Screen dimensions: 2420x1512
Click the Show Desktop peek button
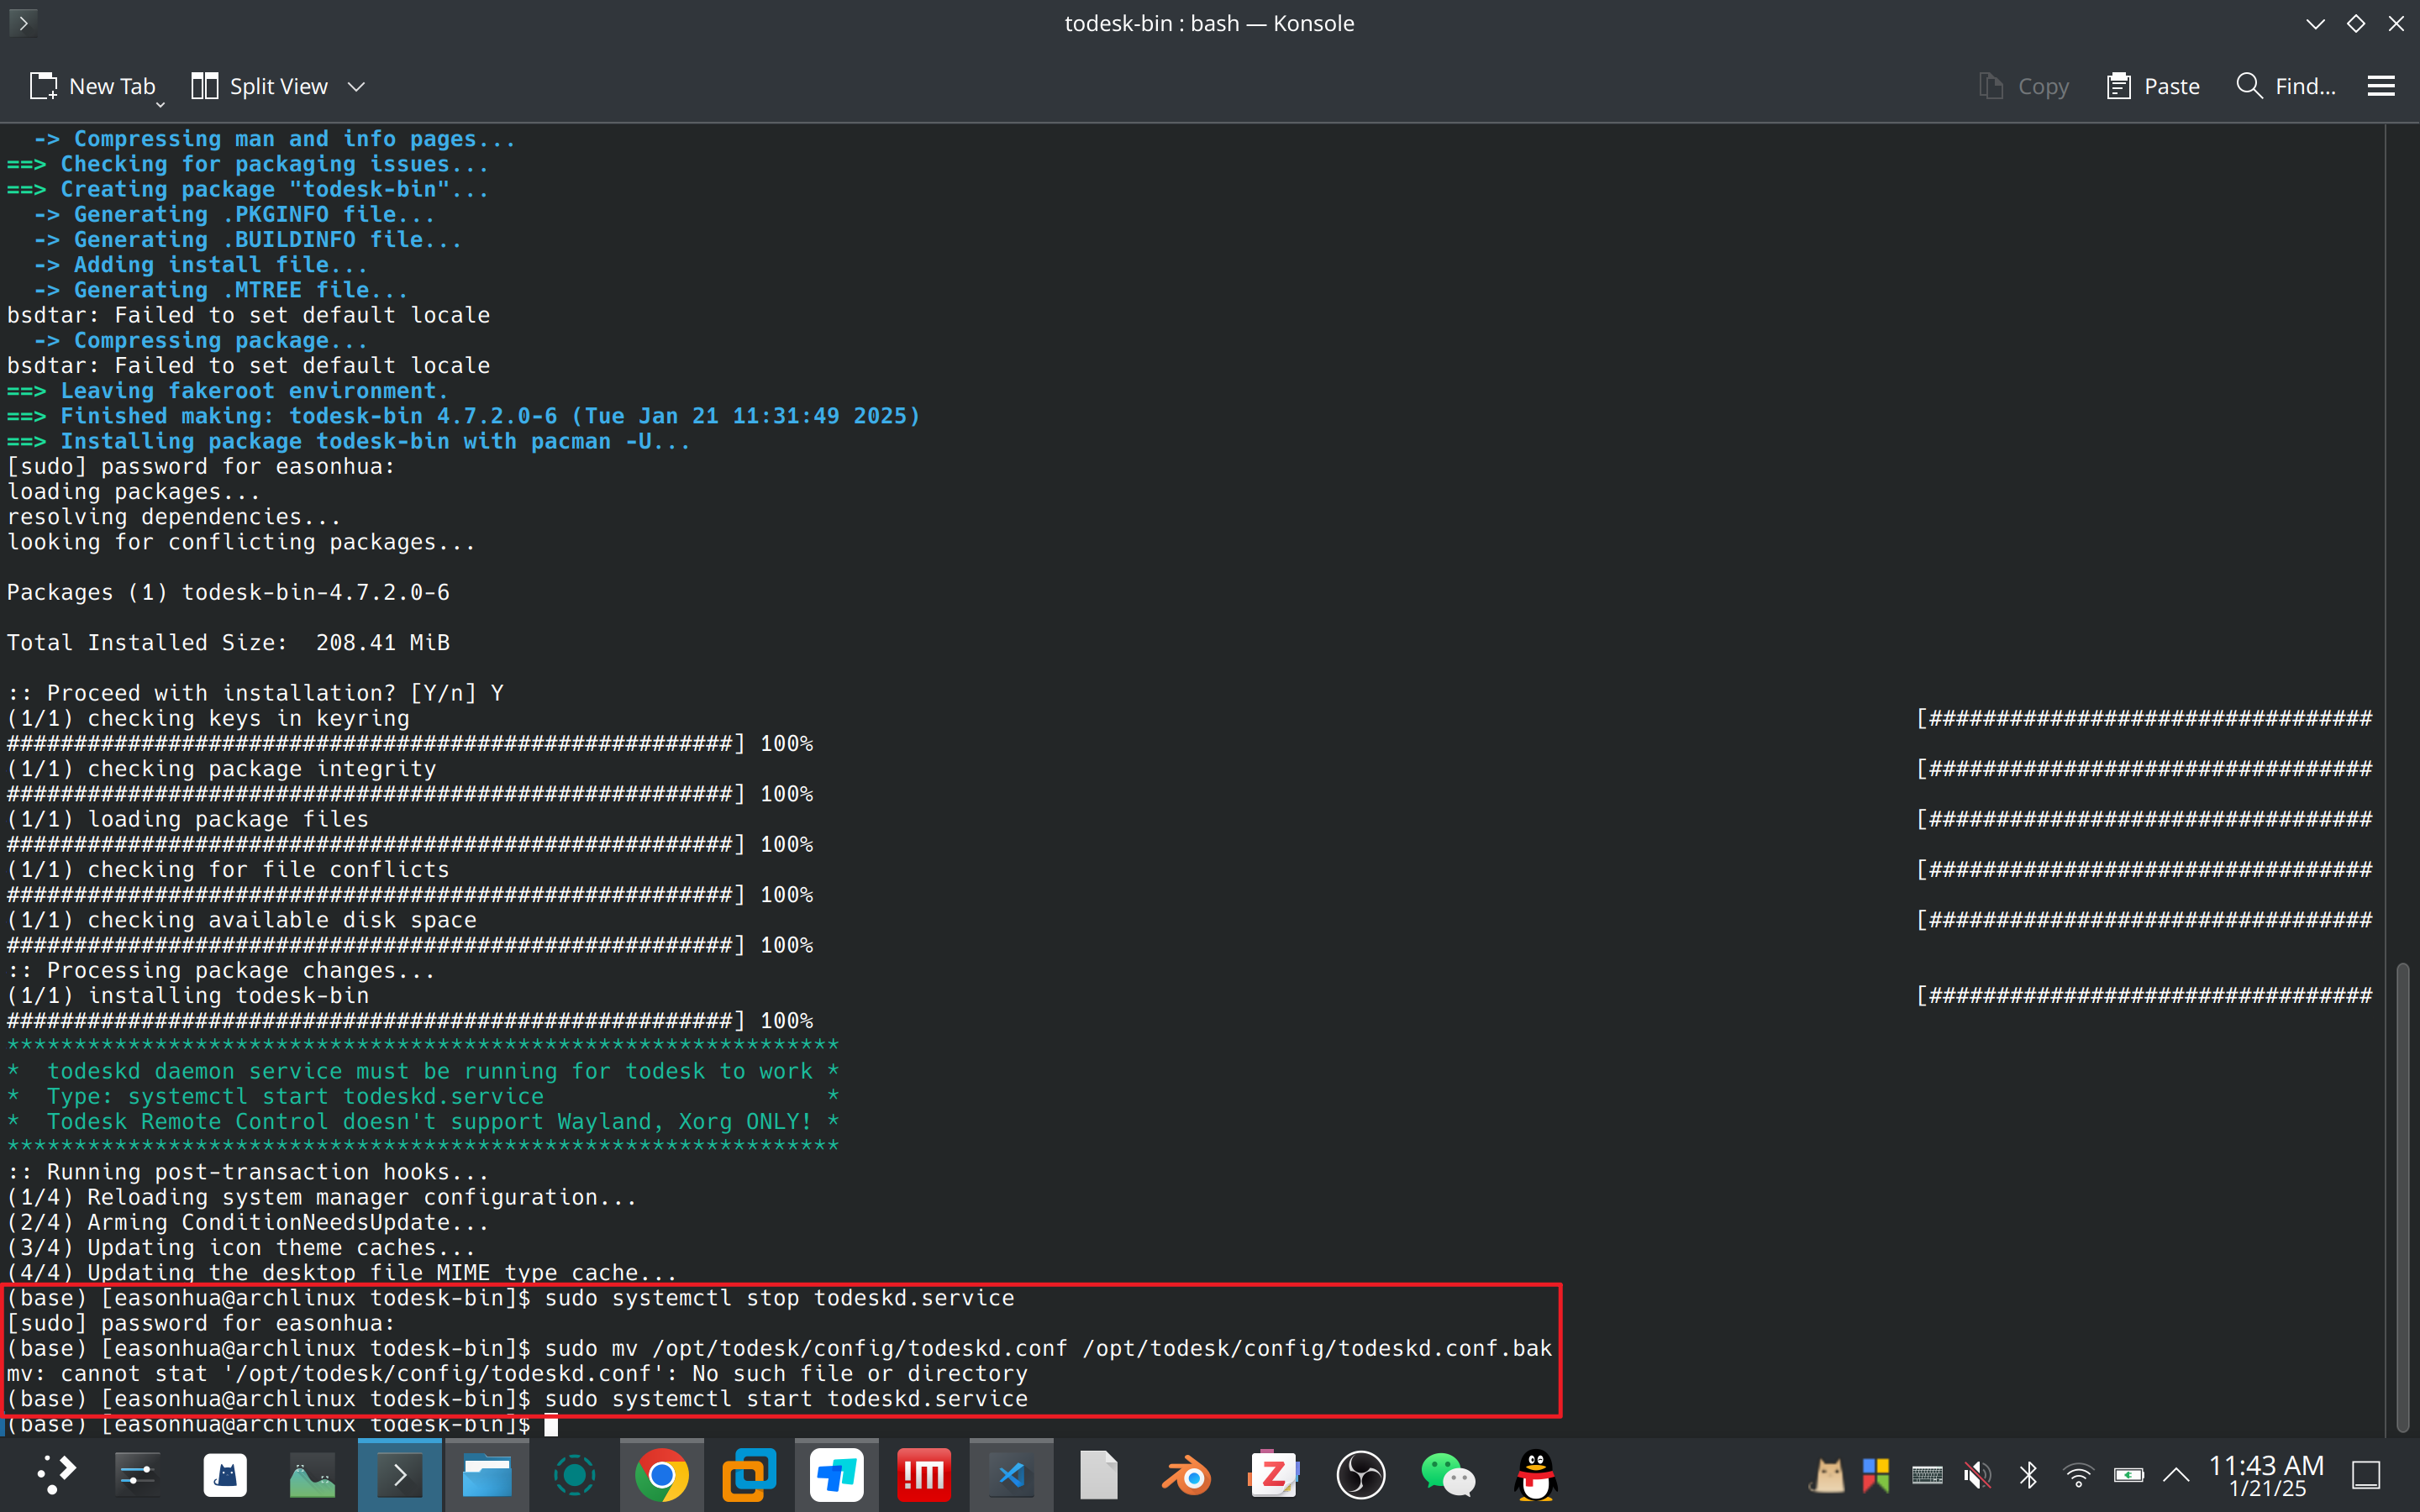coord(2366,1475)
